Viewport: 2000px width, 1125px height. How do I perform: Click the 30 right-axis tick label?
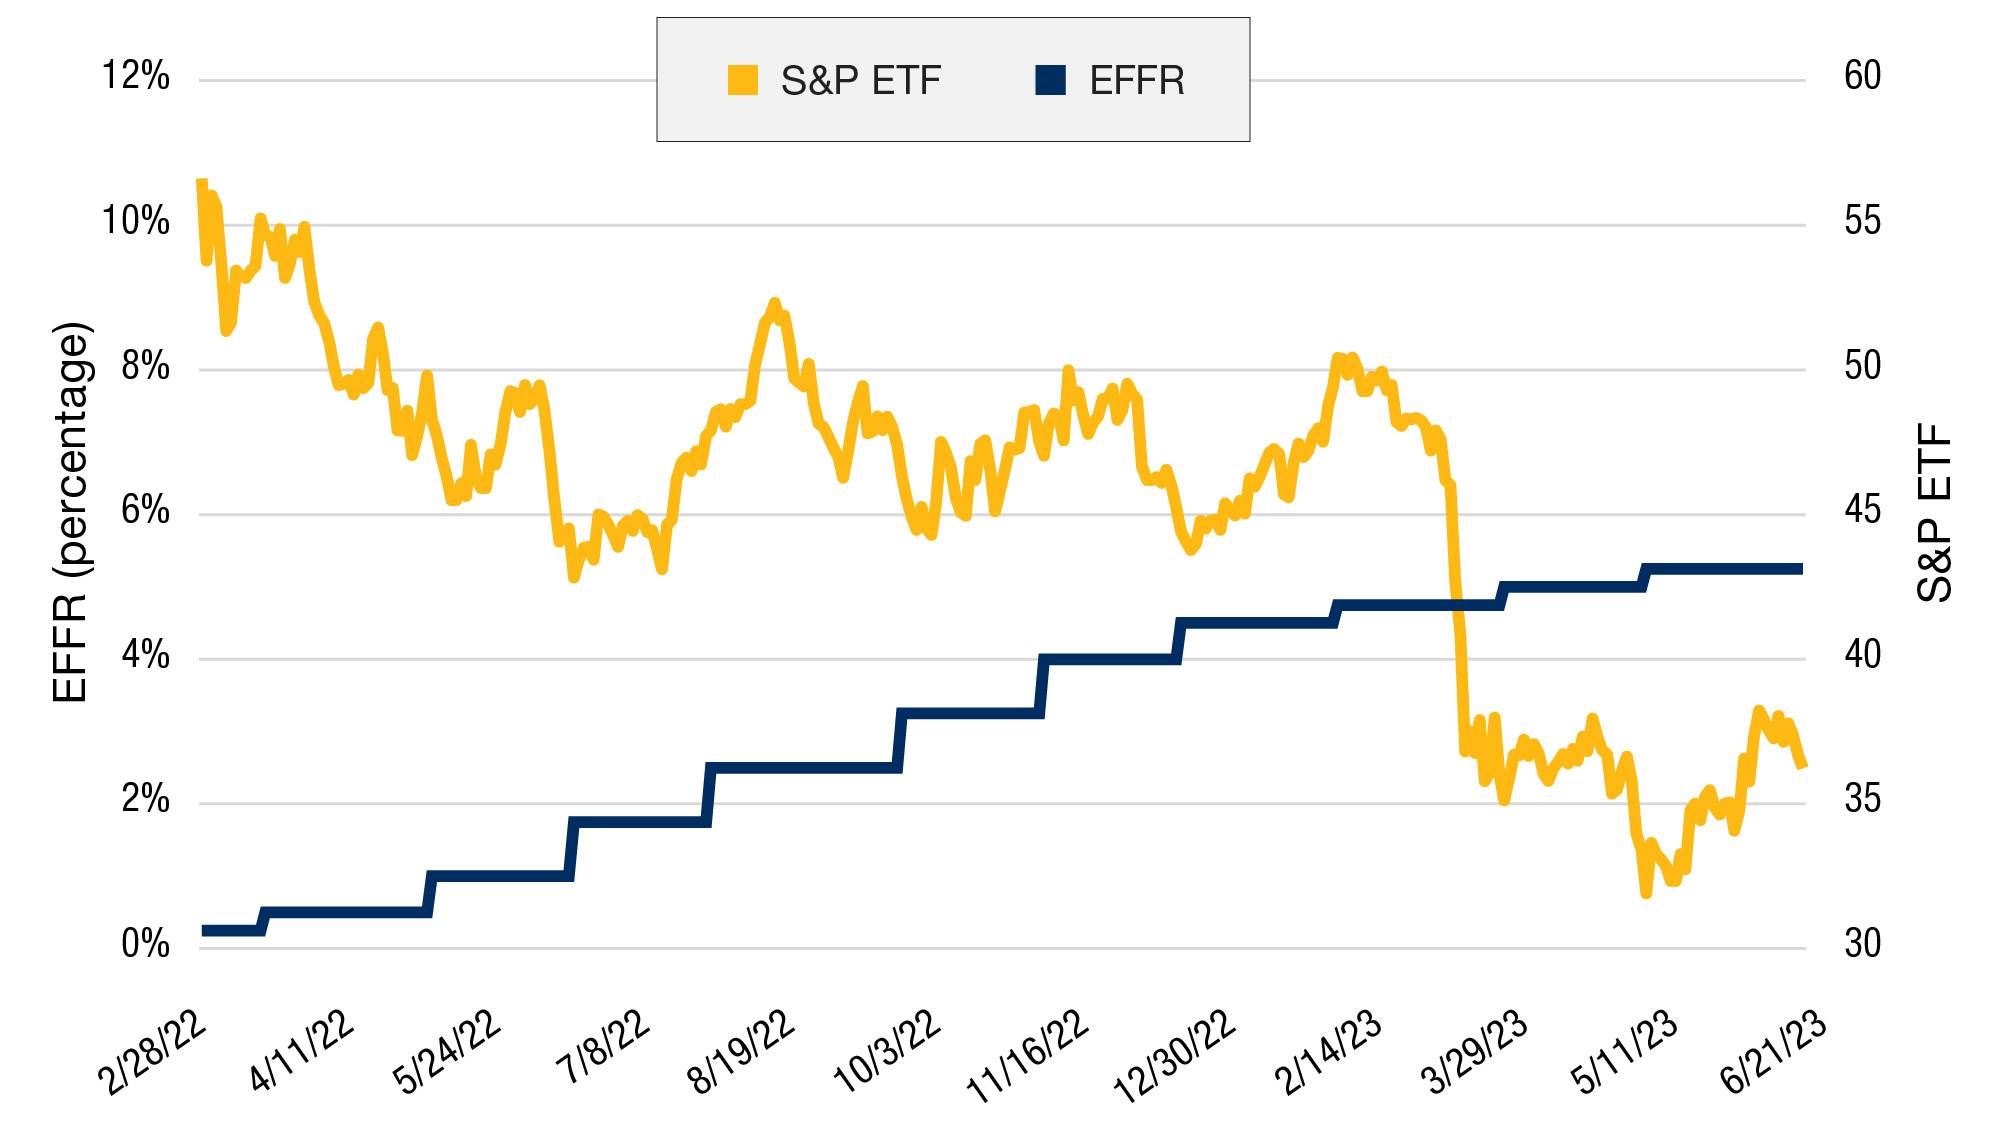1862,943
